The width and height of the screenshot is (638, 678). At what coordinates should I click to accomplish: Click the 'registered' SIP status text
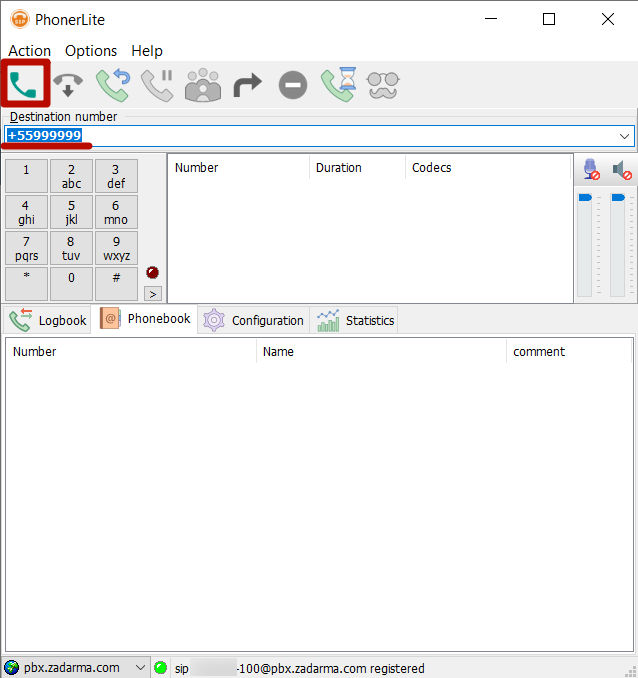(x=397, y=668)
